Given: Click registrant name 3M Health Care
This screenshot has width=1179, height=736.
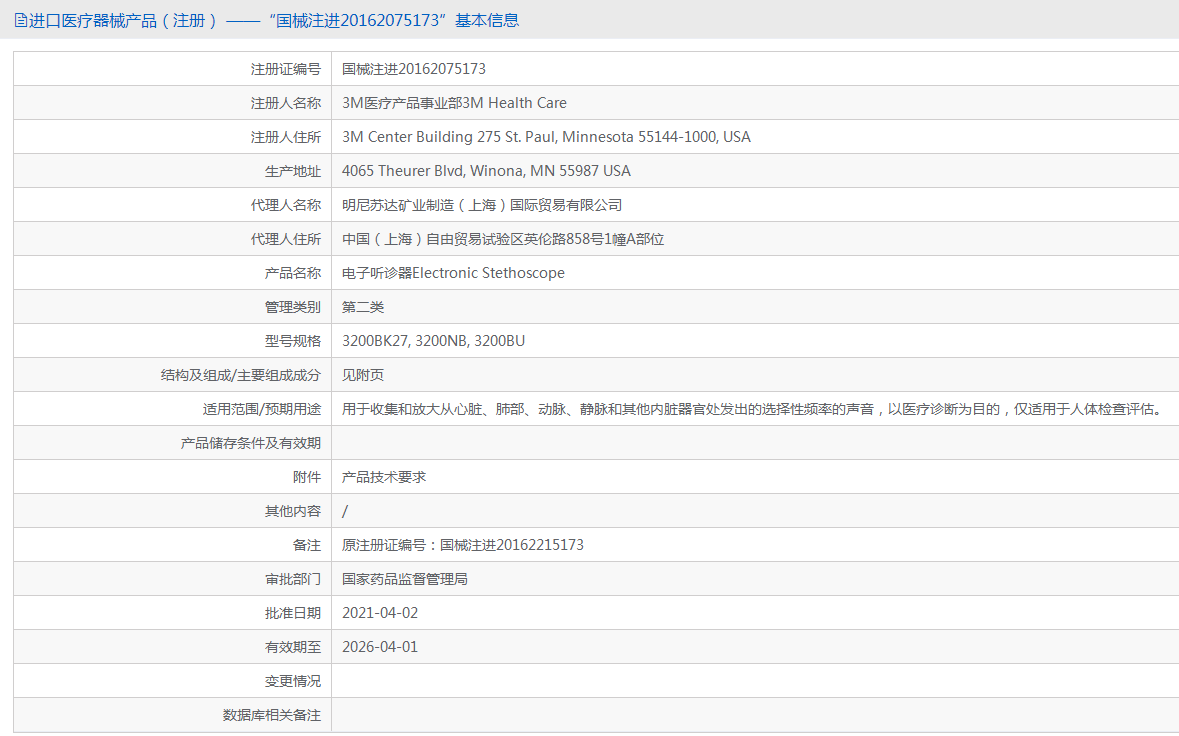Looking at the screenshot, I should (453, 103).
